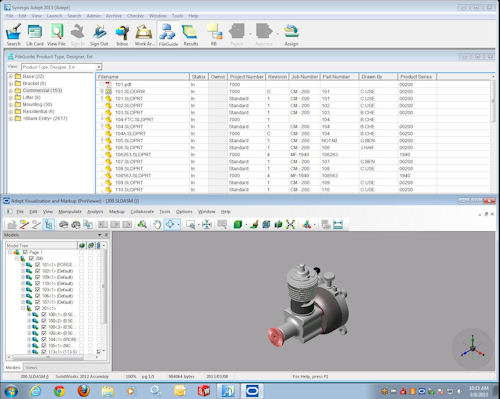Uncheck the 107<1> (Default) part checkbox
This screenshot has height=399, width=500.
[38, 302]
